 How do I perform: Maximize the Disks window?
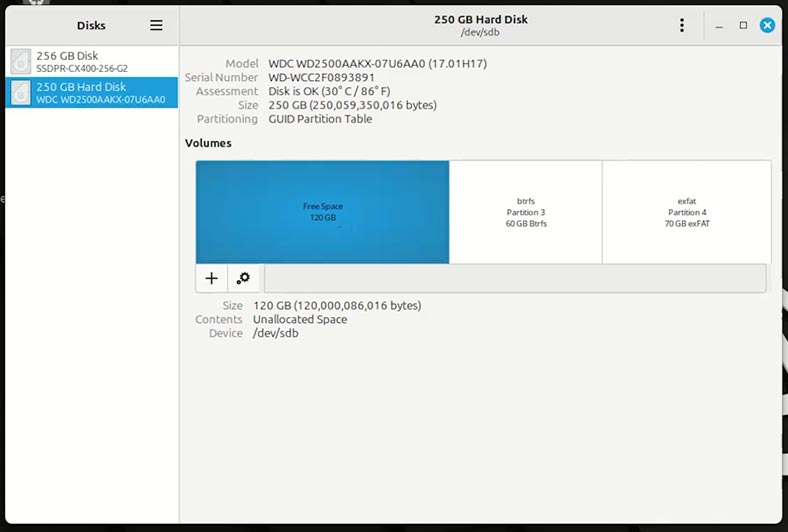coord(743,25)
